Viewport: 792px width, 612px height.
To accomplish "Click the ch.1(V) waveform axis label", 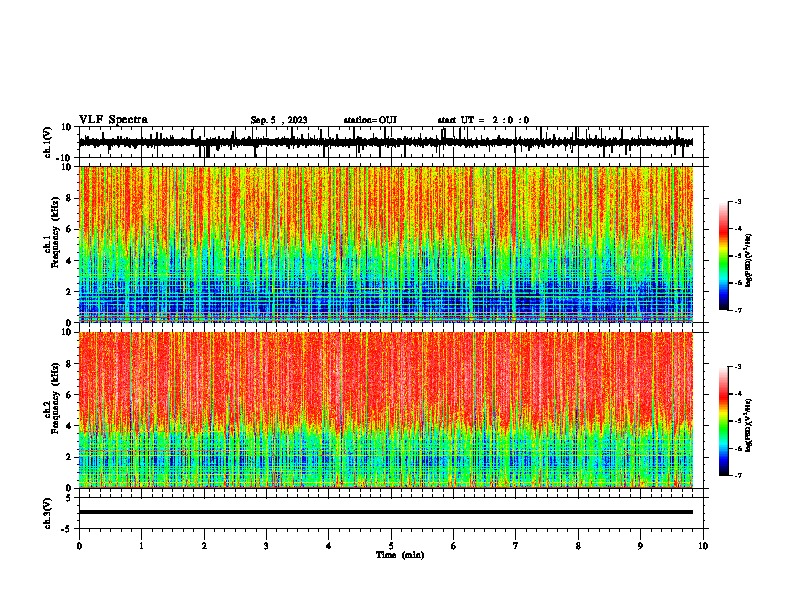I will click(48, 142).
